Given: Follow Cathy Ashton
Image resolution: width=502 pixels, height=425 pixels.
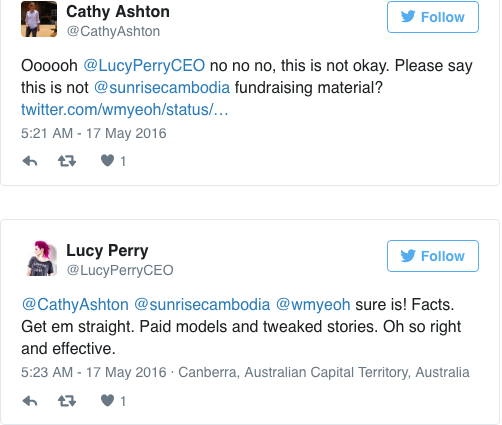Looking at the screenshot, I should point(433,17).
